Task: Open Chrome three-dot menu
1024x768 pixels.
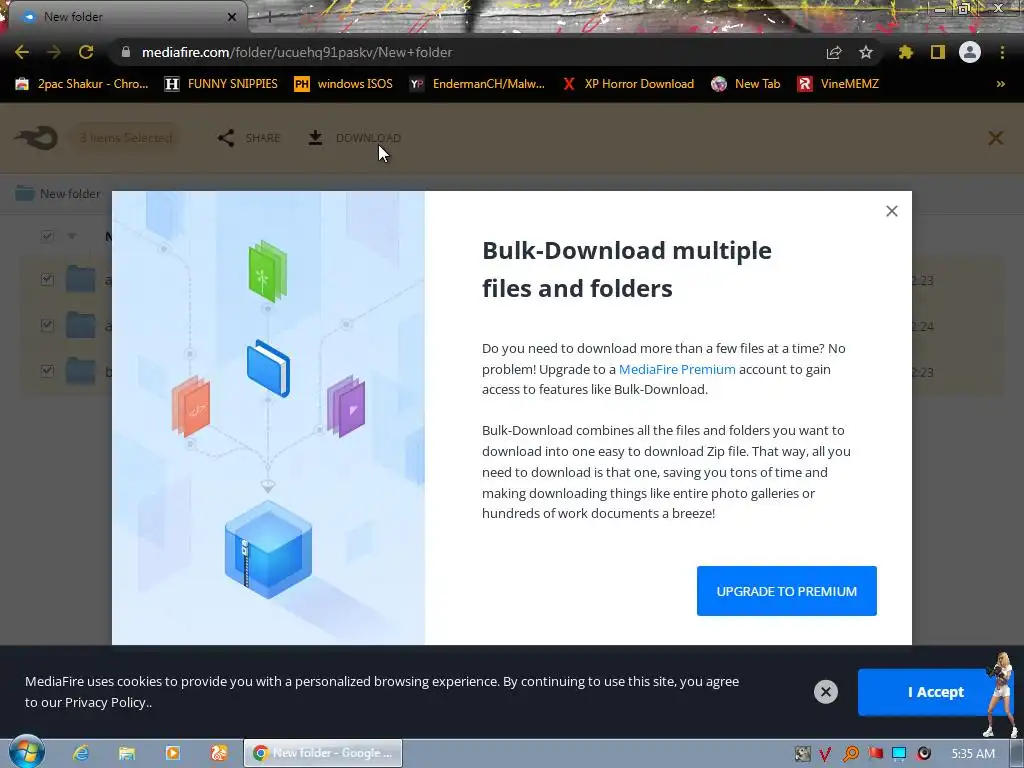Action: tap(1002, 52)
